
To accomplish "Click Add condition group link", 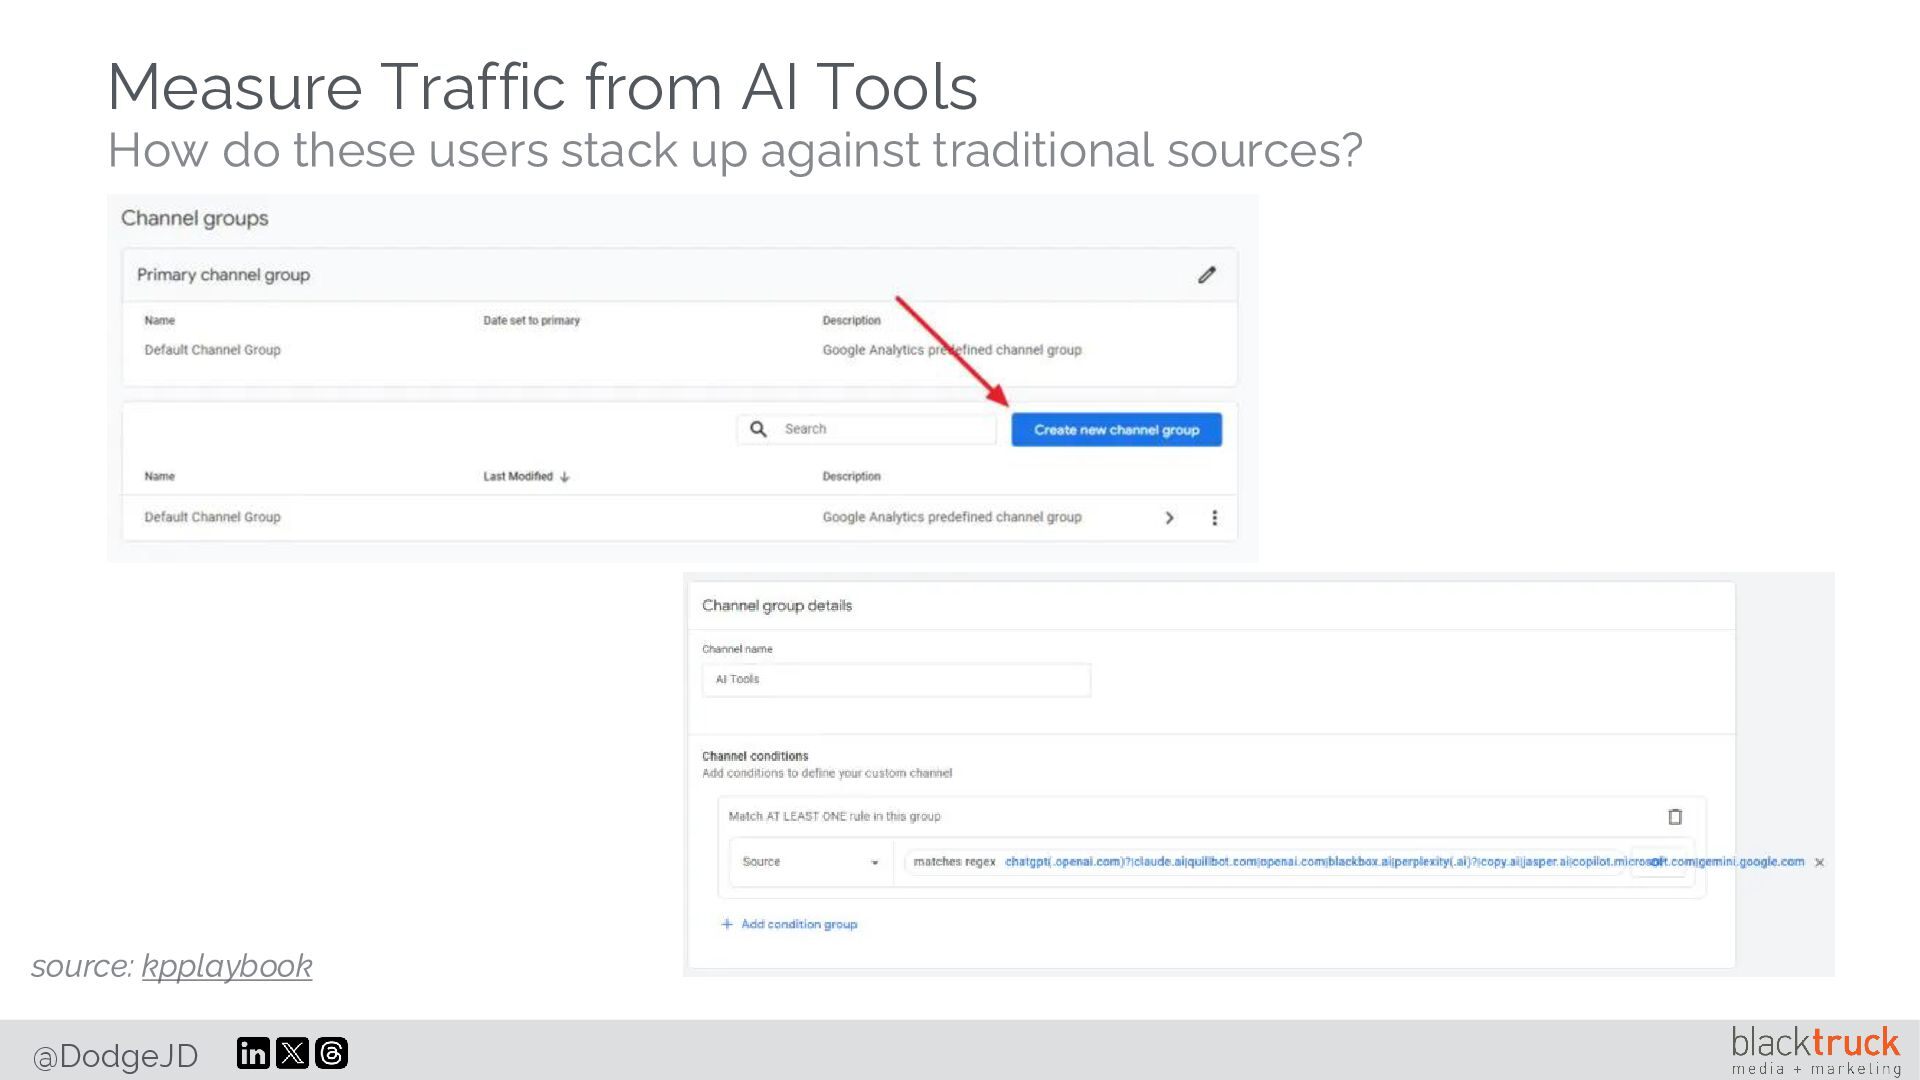I will [798, 924].
